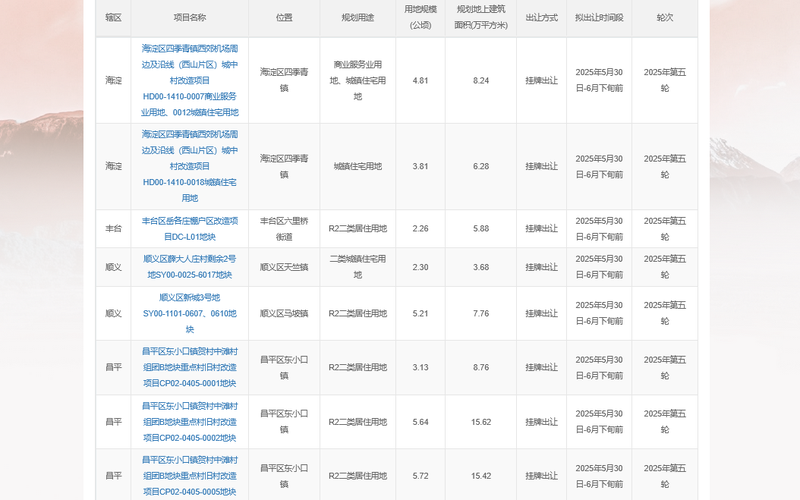Click the 轮次 column header
Image resolution: width=800 pixels, height=500 pixels.
point(665,17)
